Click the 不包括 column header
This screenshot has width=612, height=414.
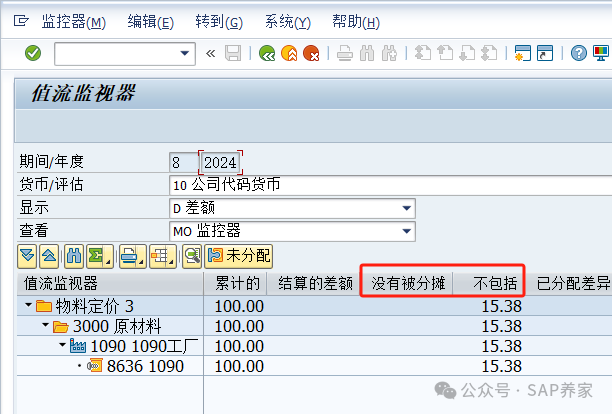(488, 283)
